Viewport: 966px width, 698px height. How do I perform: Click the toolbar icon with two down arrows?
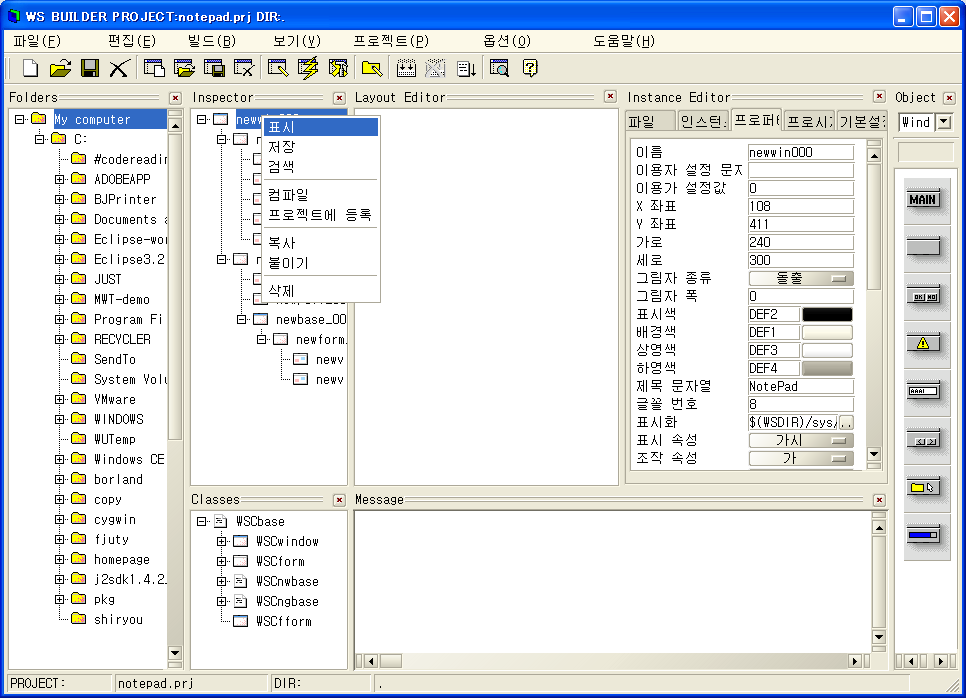[x=406, y=68]
